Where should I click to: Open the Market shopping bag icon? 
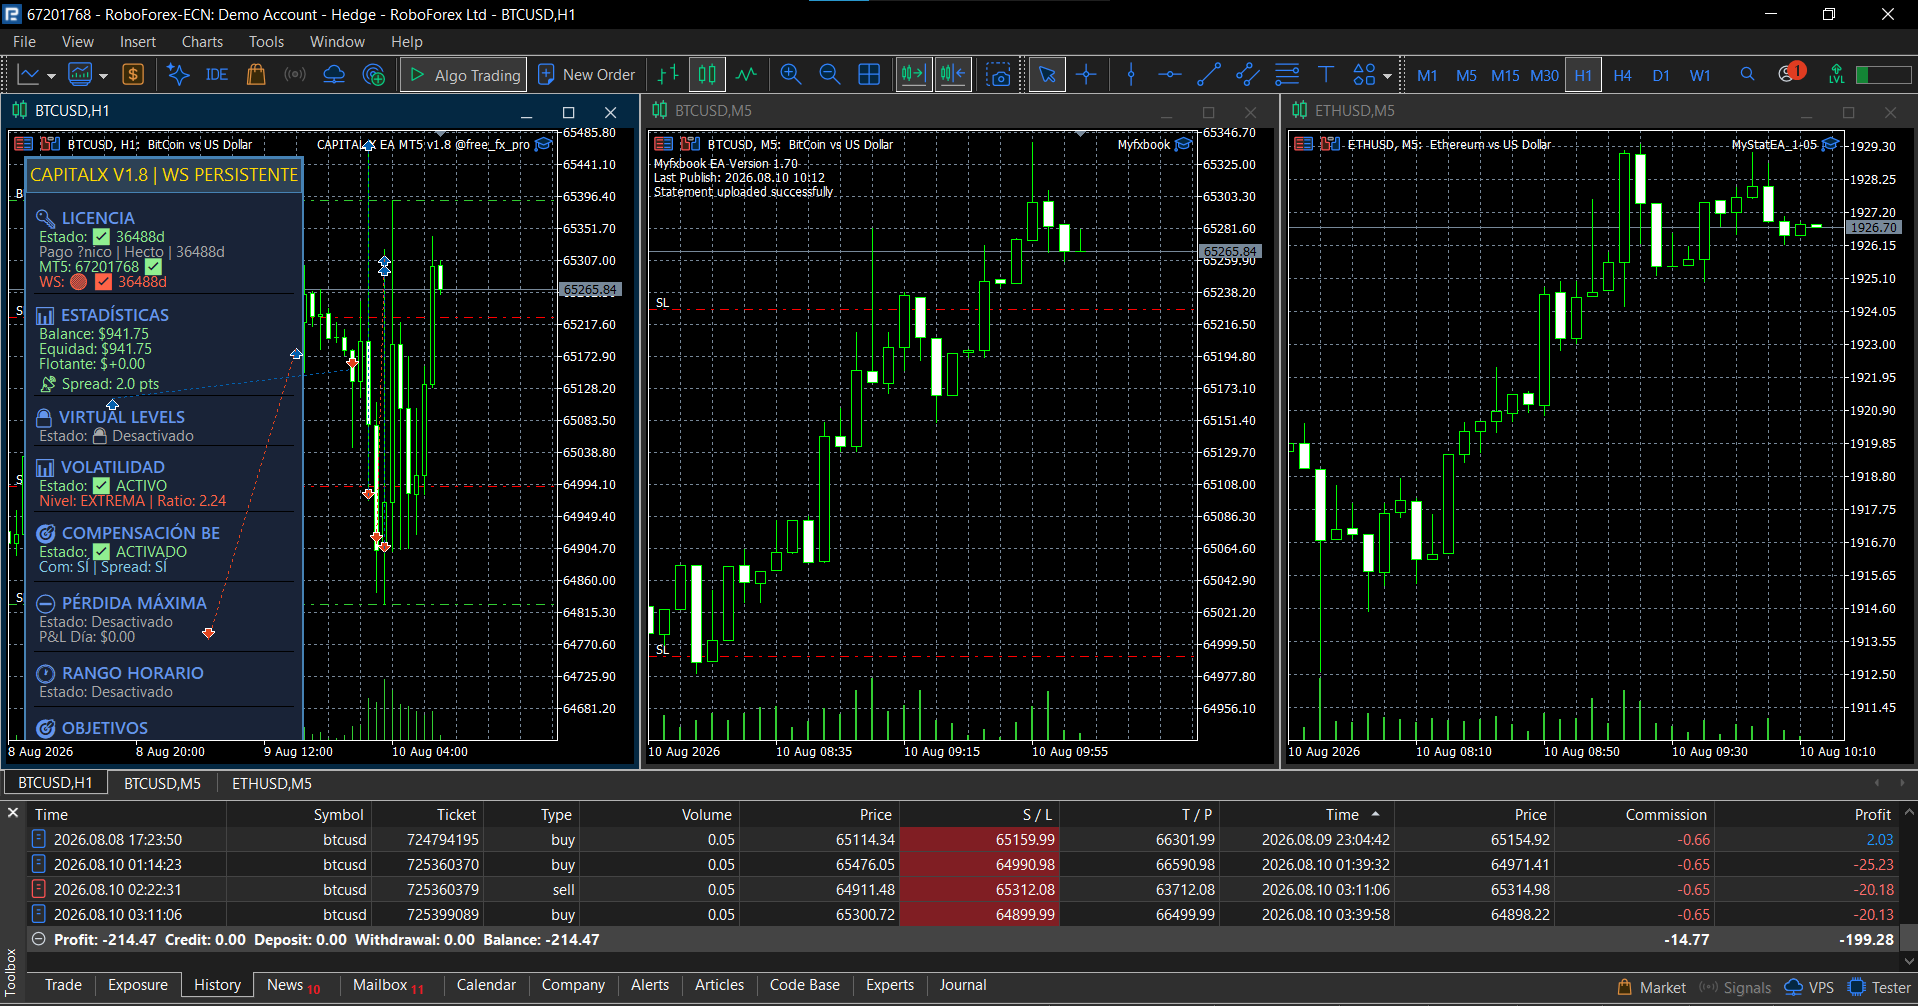pyautogui.click(x=256, y=75)
